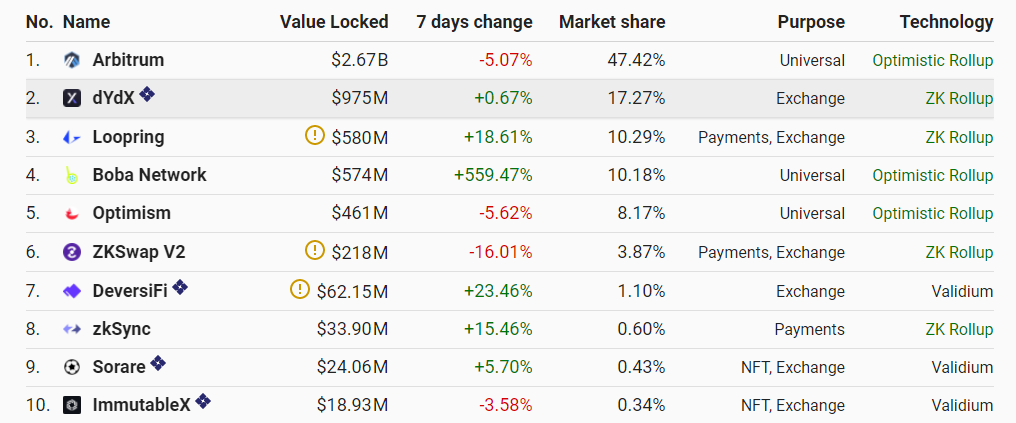Click the Optimism logo icon

[x=72, y=213]
